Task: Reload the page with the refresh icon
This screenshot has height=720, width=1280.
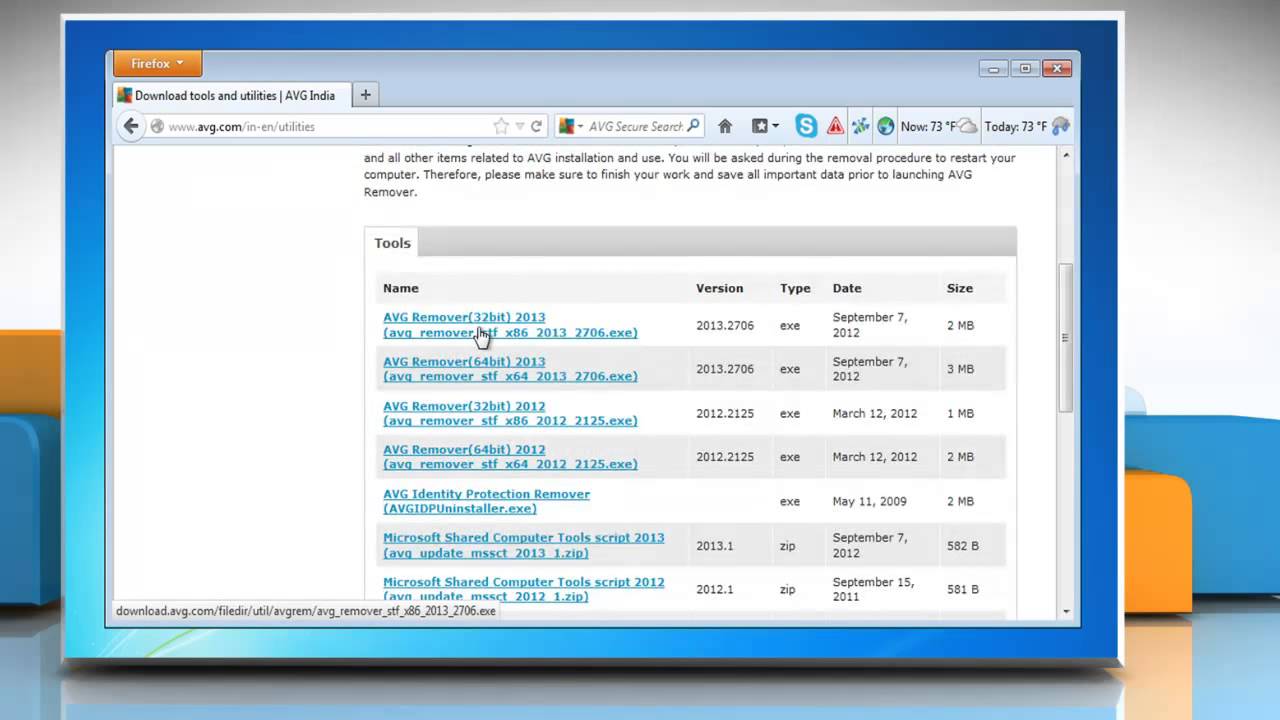Action: pyautogui.click(x=536, y=126)
